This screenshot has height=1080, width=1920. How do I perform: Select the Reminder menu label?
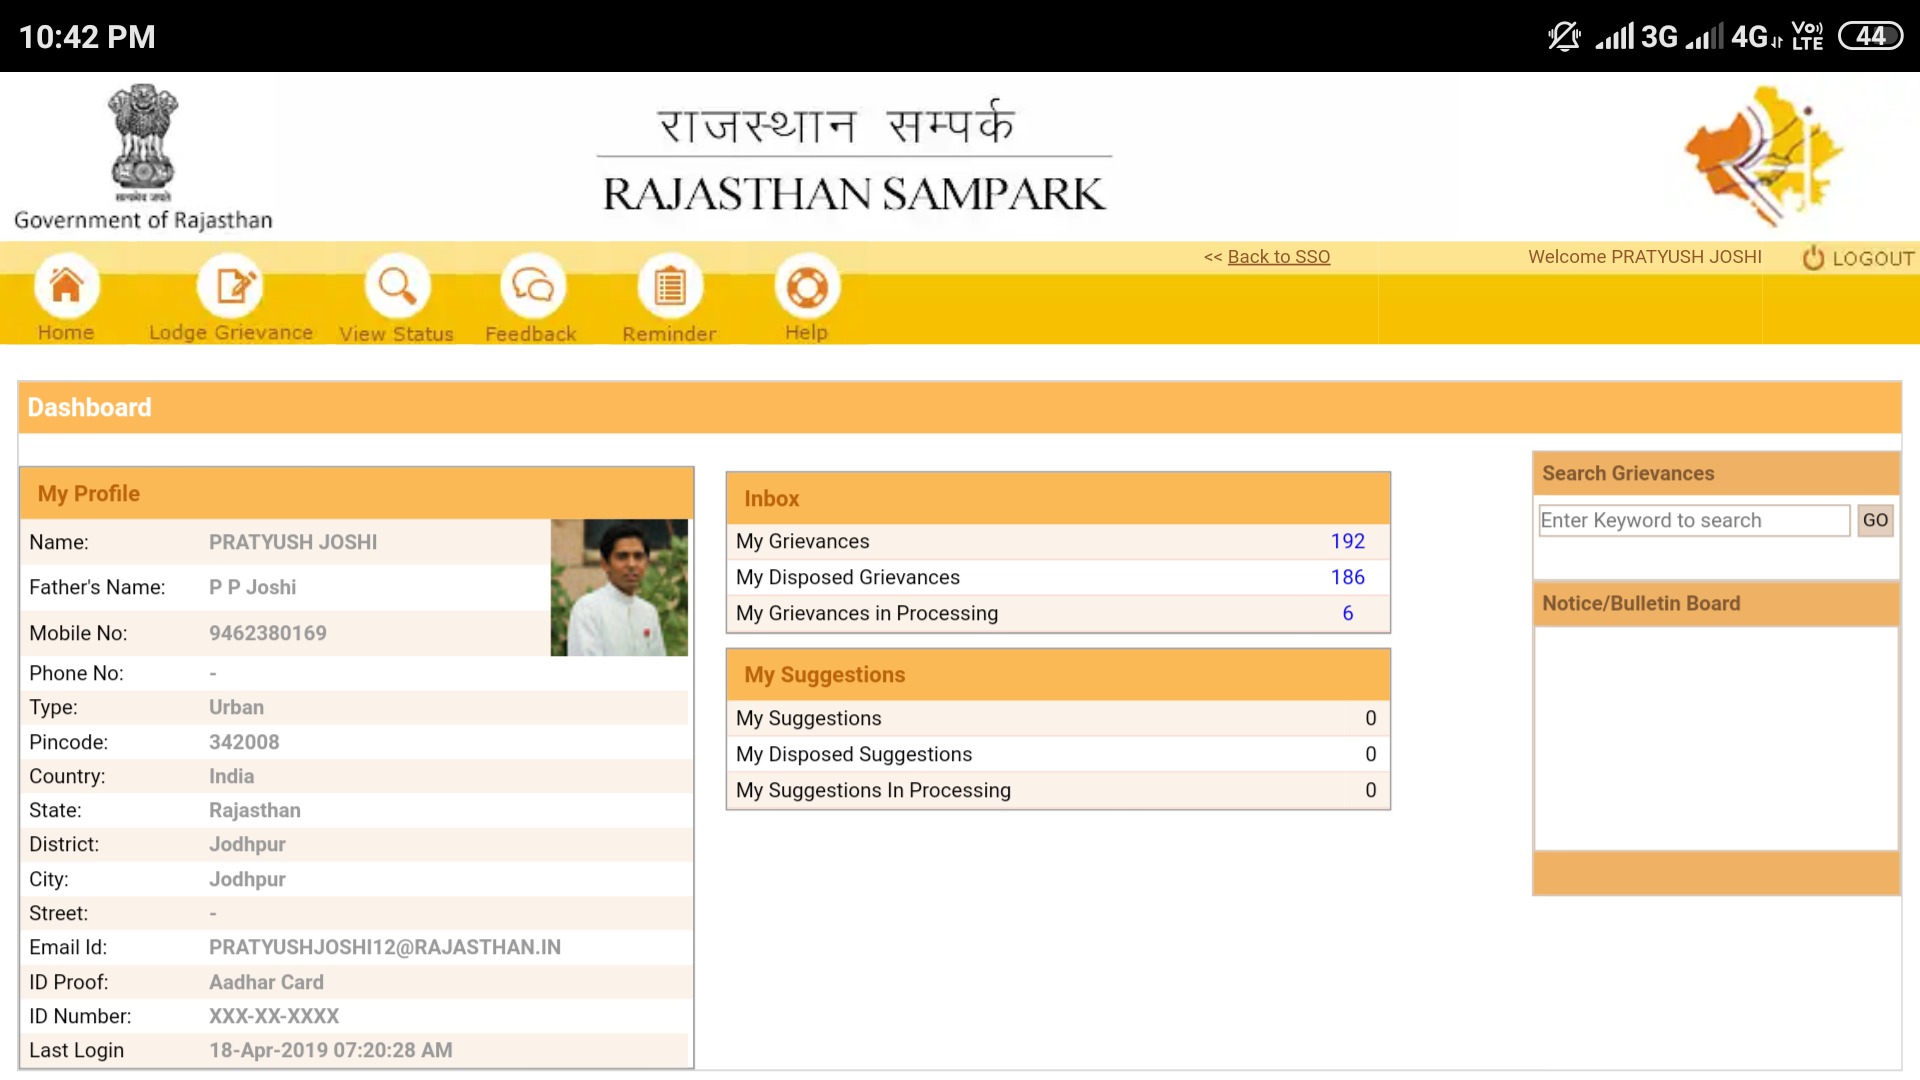click(x=669, y=333)
